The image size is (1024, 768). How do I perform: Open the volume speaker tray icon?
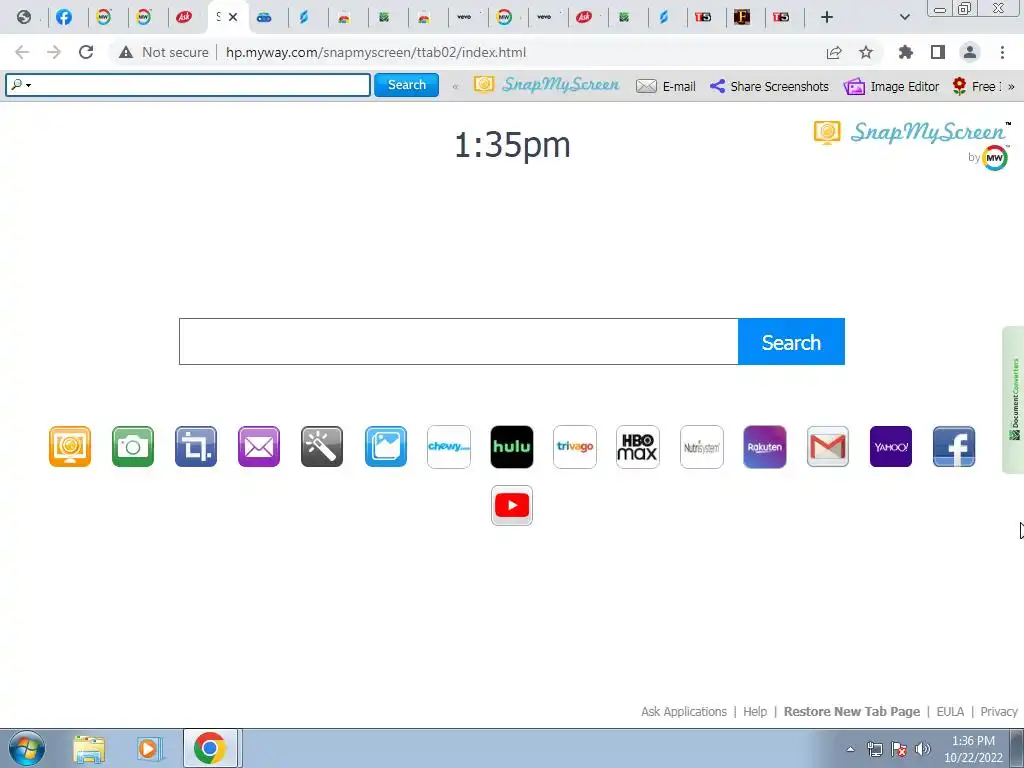[x=923, y=749]
